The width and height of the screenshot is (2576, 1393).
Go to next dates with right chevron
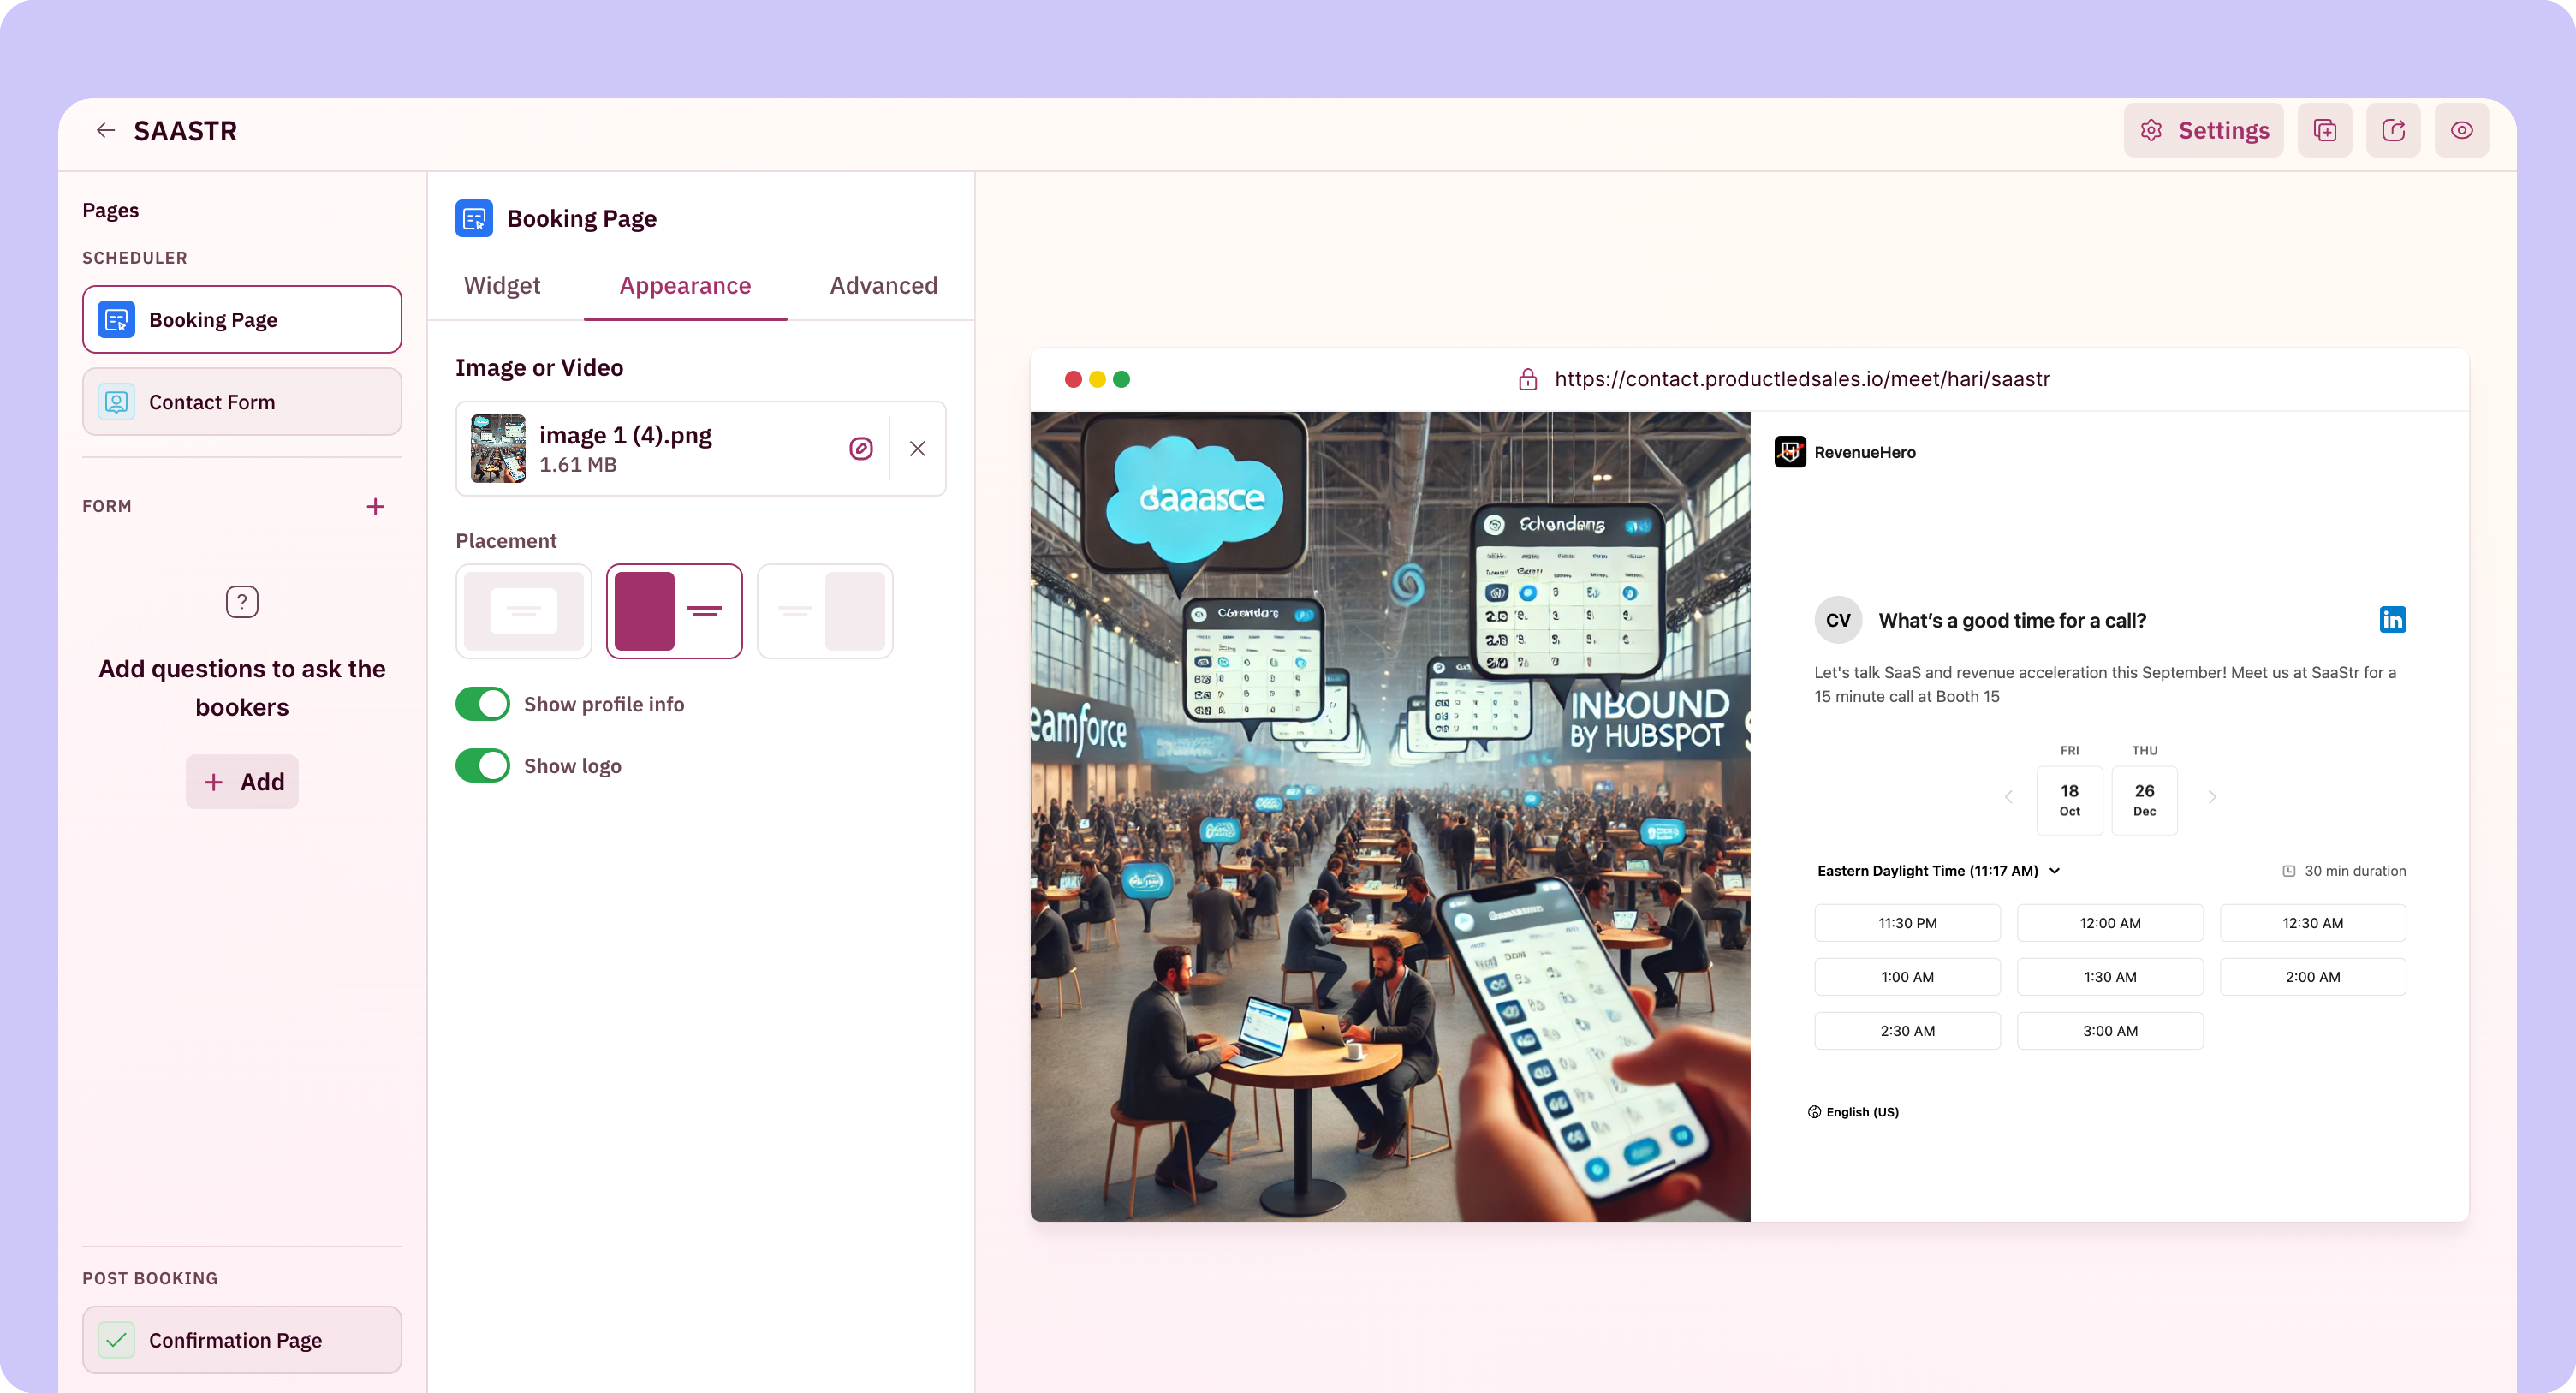(2212, 797)
